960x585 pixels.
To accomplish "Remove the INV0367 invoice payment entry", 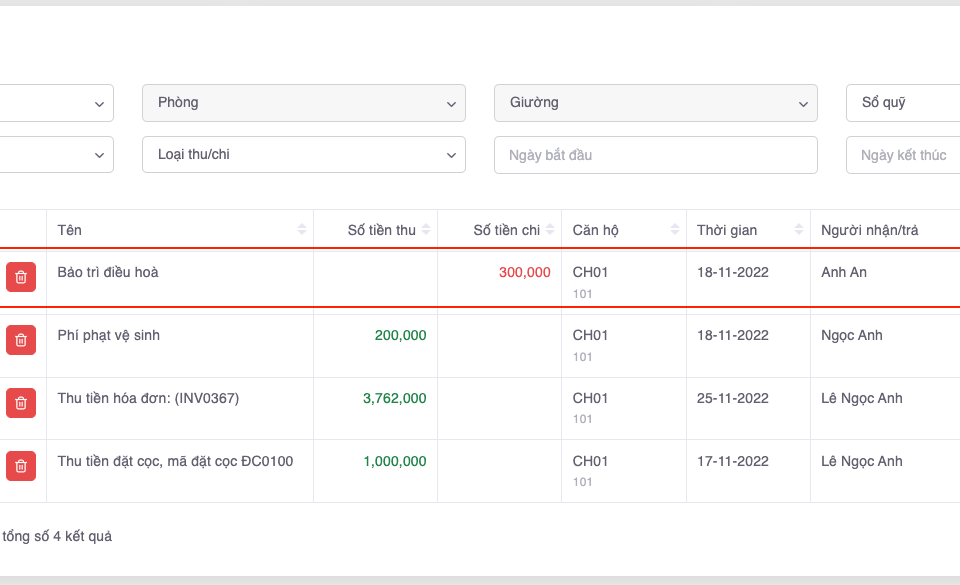I will coord(21,403).
